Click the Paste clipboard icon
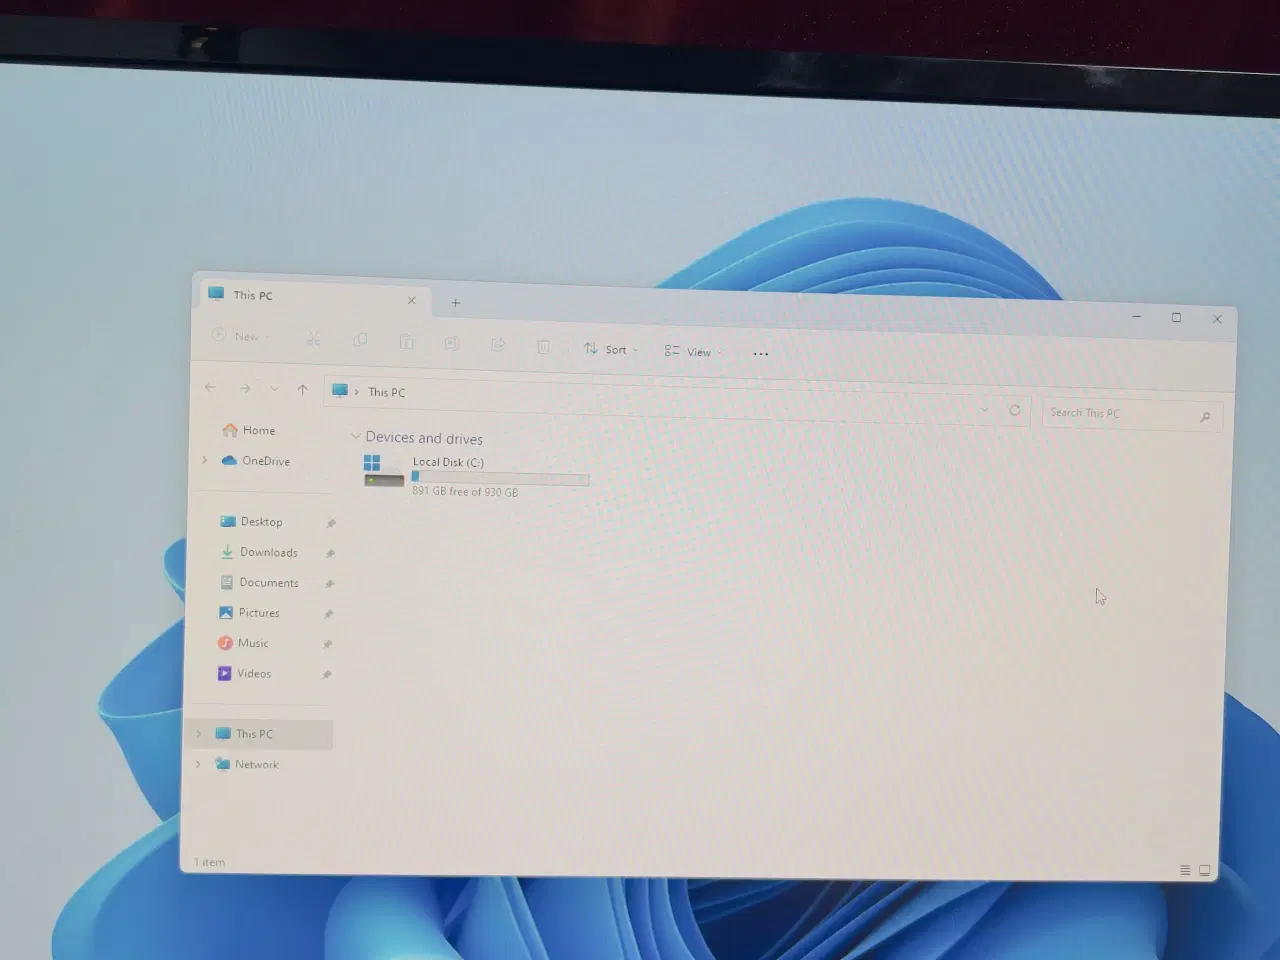The height and width of the screenshot is (960, 1280). pos(406,342)
